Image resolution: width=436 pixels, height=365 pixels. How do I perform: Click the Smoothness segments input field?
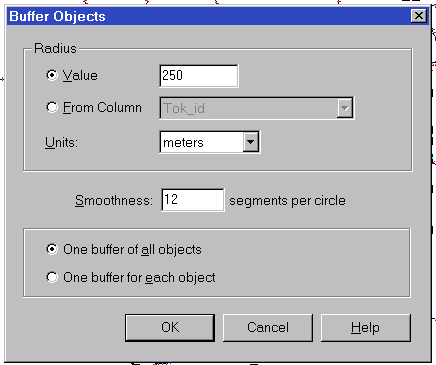(193, 200)
